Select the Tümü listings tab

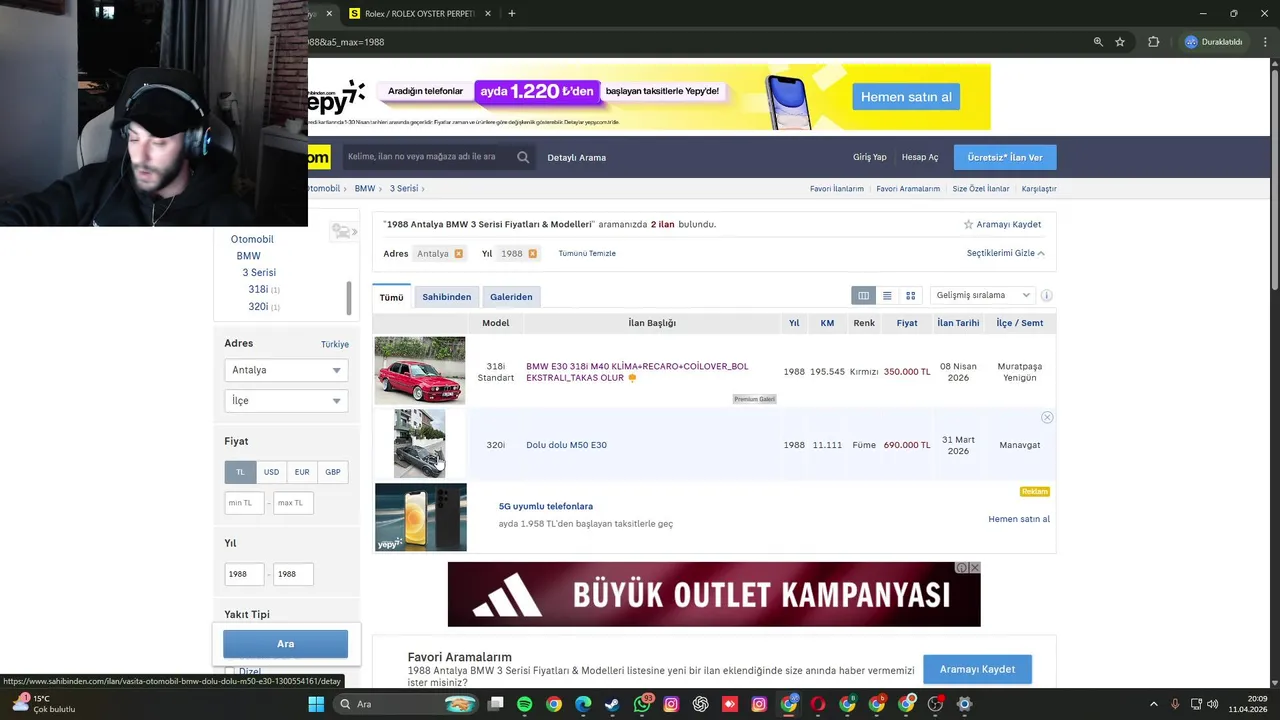pos(392,297)
